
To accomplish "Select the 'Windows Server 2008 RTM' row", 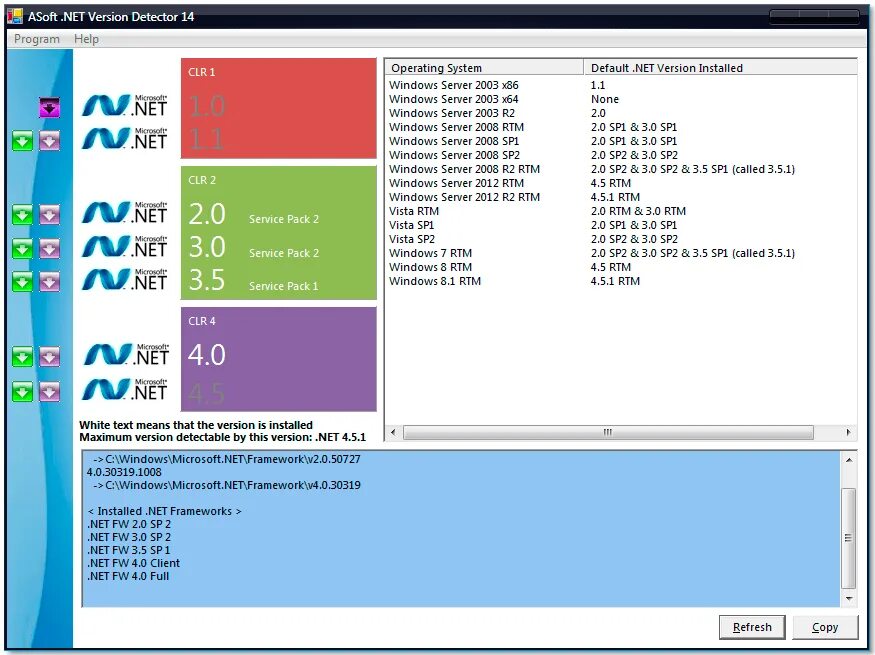I will (621, 127).
